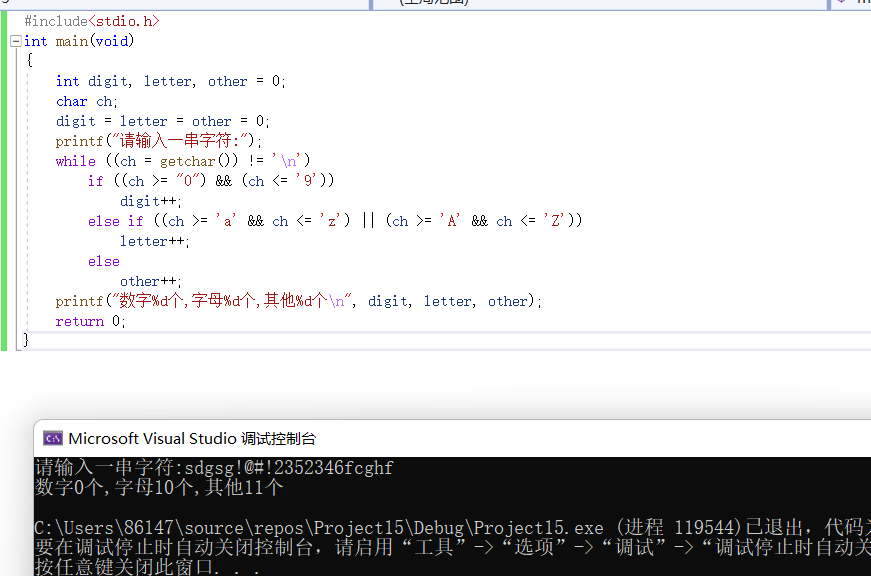This screenshot has width=871, height=576.
Task: Click the 'digit = letter = other = 0;' line
Action: 162,121
